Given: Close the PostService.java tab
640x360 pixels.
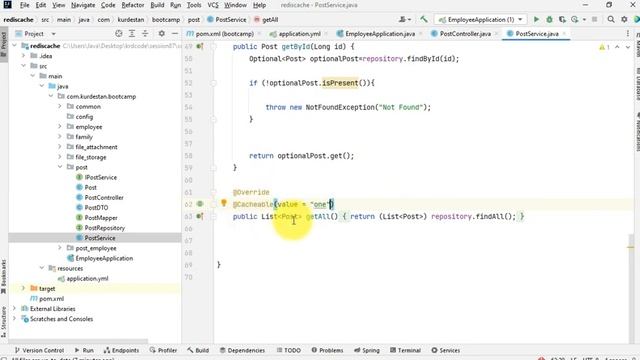Looking at the screenshot, I should pos(564,34).
